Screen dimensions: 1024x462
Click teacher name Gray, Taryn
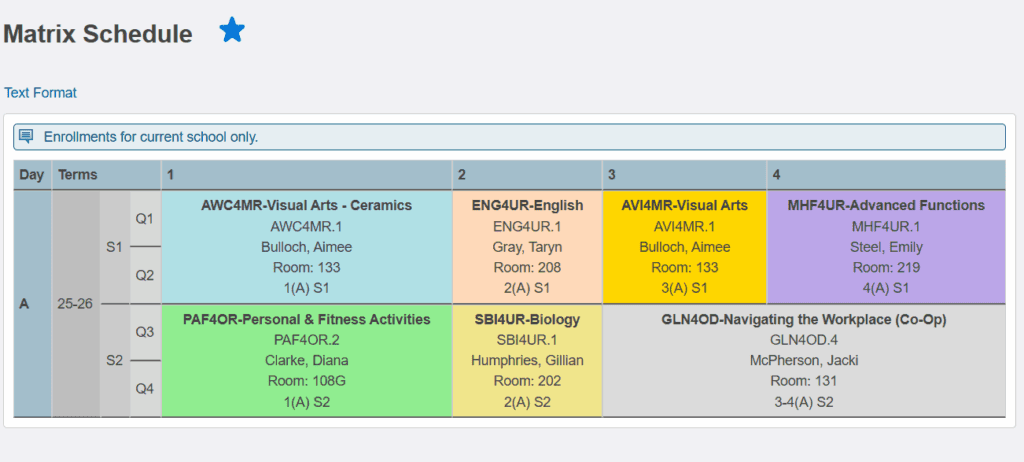[x=527, y=247]
